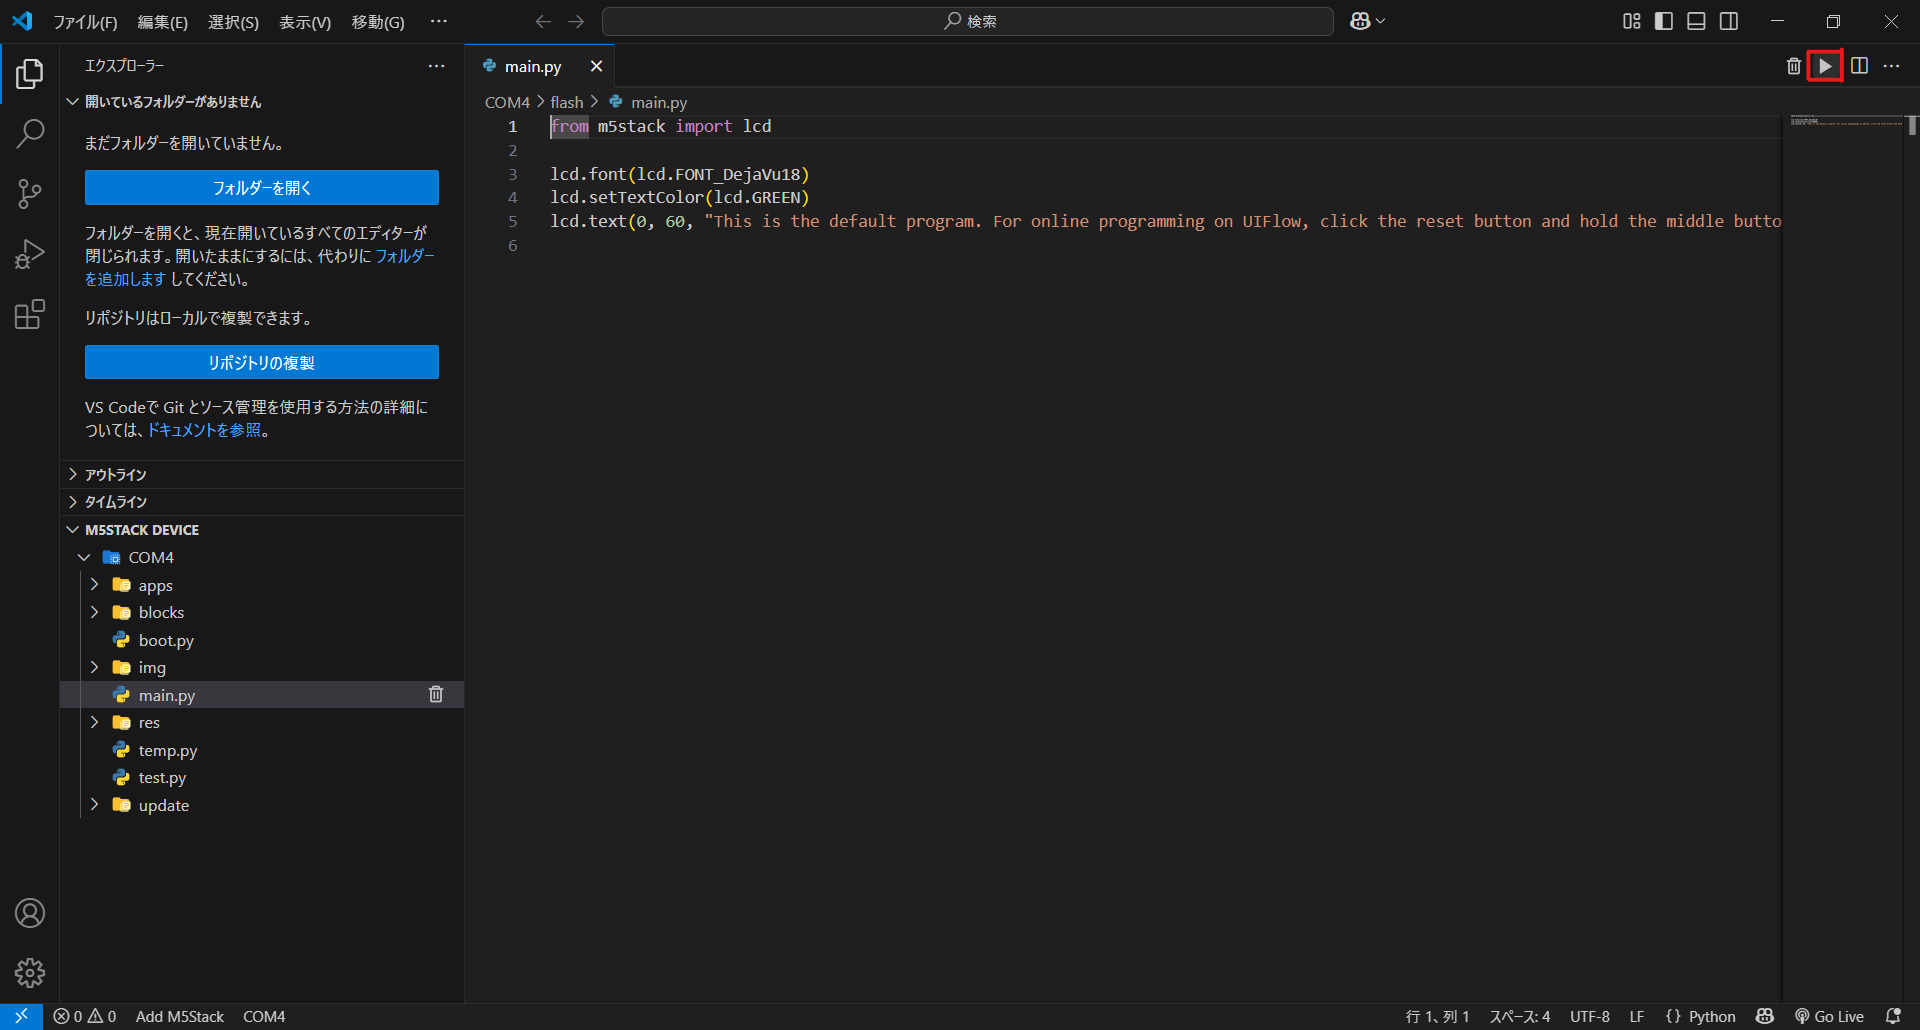Viewport: 1920px width, 1030px height.
Task: Click the GitHub Copilot icon in the status bar
Action: (x=1765, y=1016)
